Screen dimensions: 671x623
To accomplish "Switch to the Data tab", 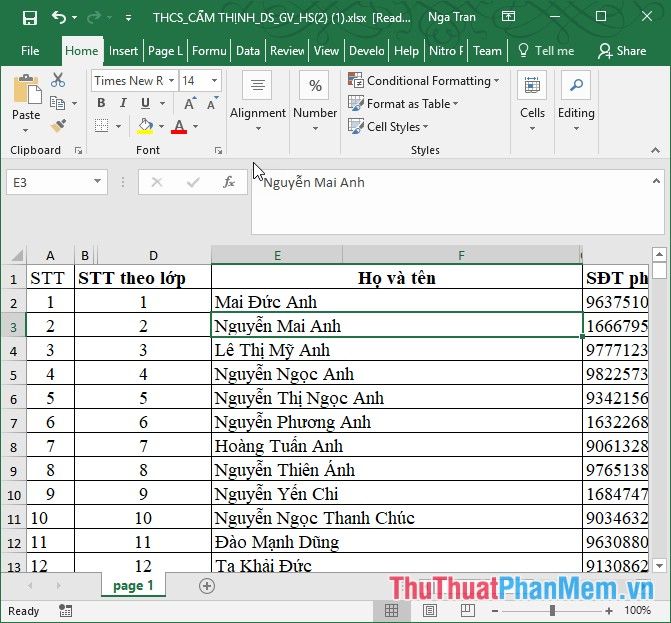I will tap(248, 51).
